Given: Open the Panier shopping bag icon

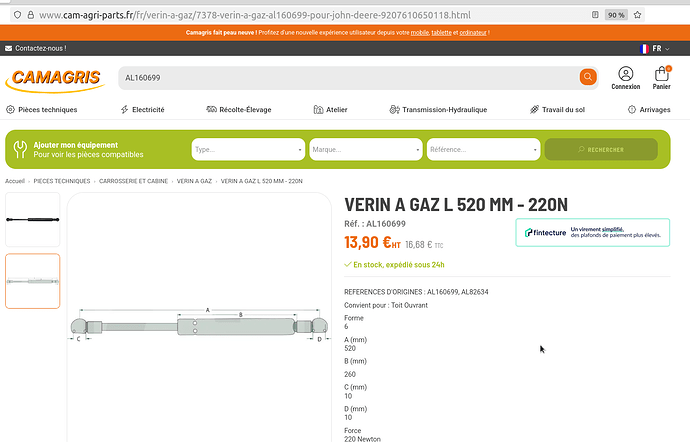Looking at the screenshot, I should (x=661, y=73).
